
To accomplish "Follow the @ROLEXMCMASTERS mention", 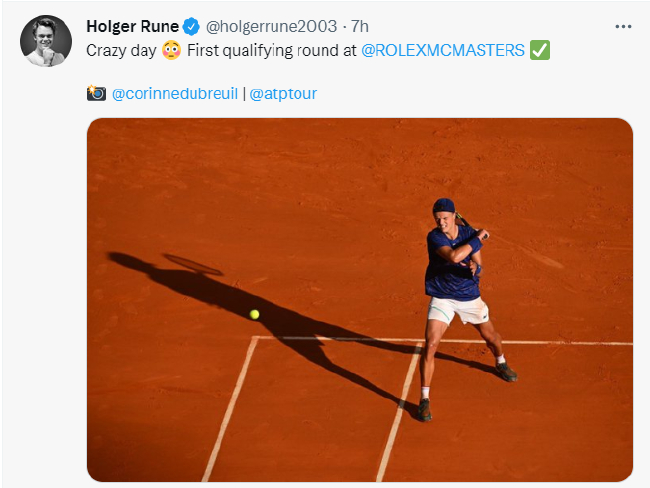I will coord(443,51).
